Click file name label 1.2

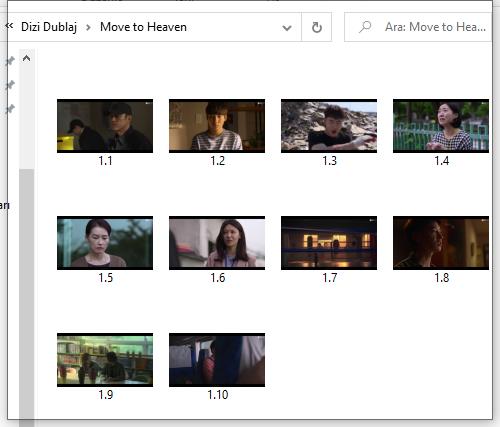point(218,161)
